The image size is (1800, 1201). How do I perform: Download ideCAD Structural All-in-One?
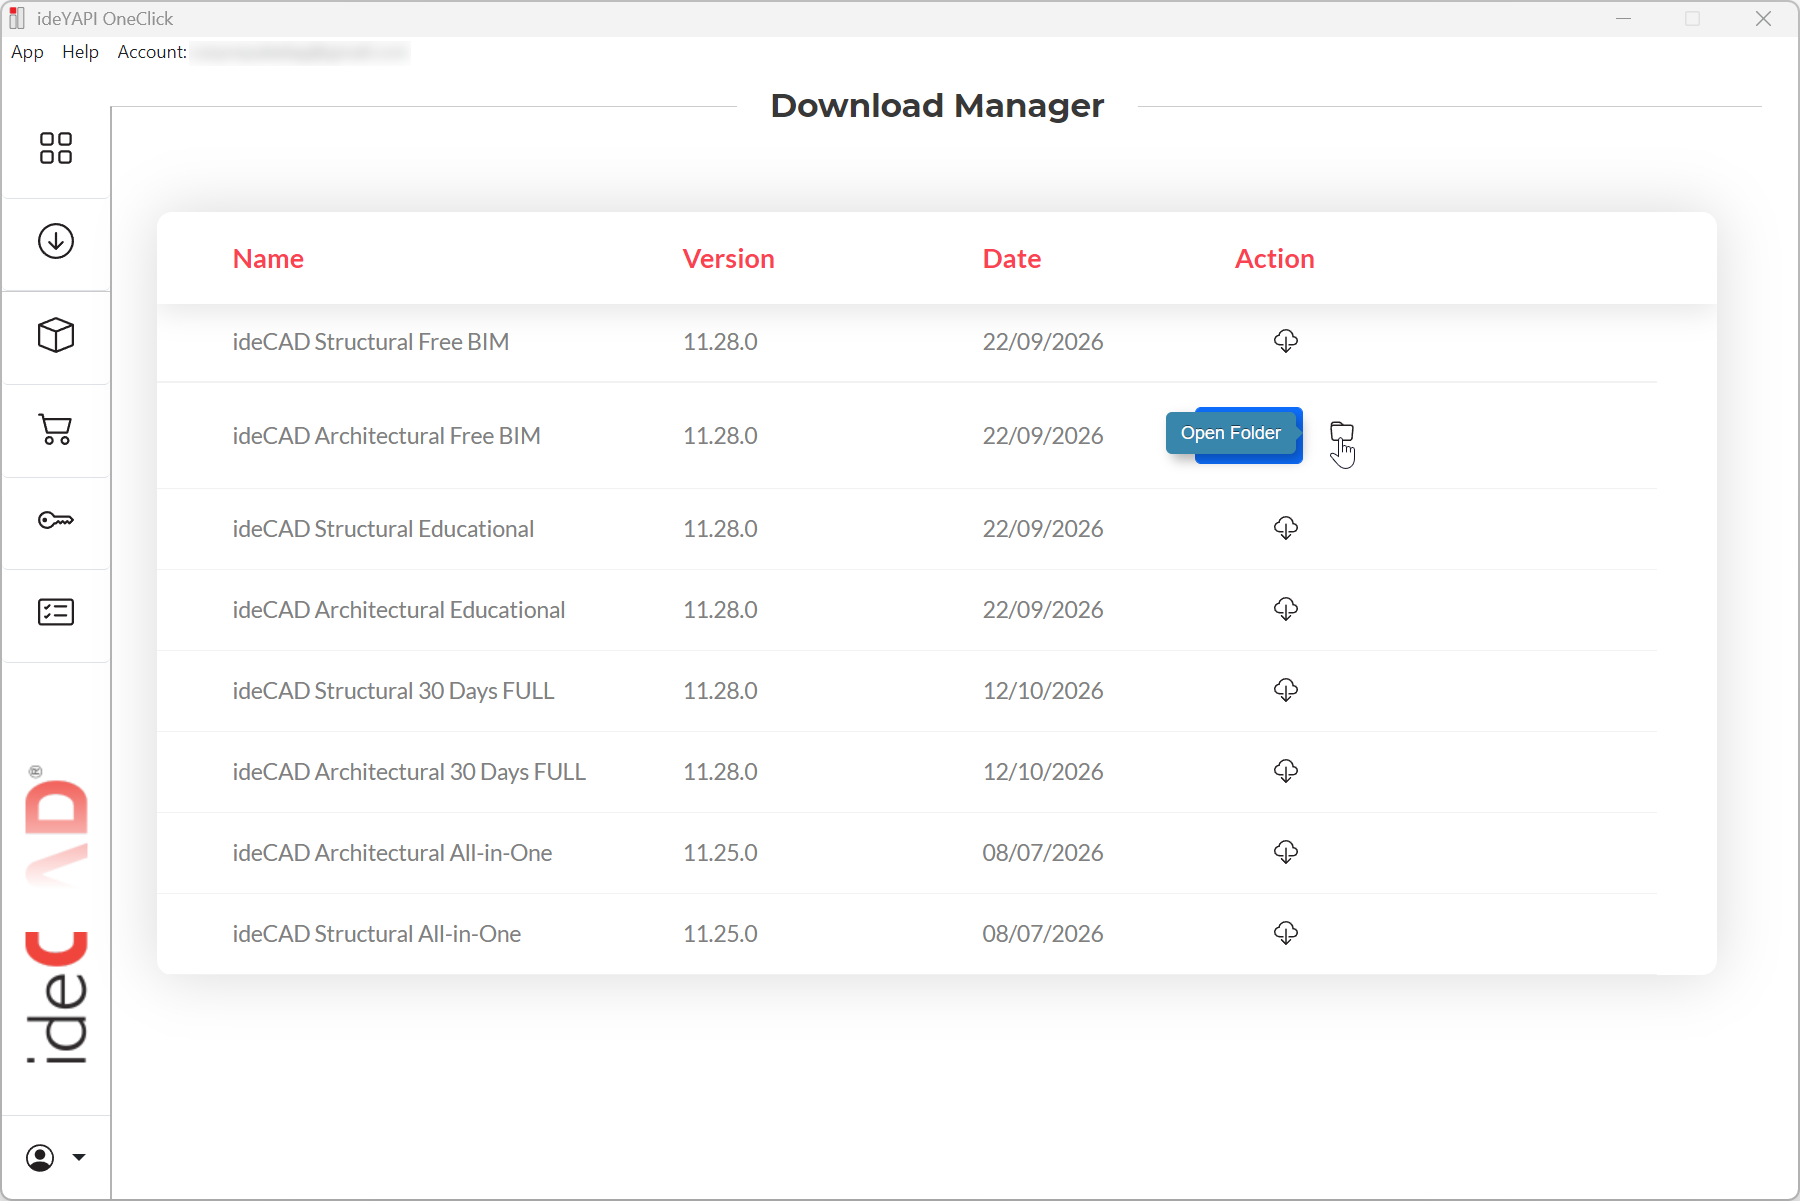click(1286, 933)
